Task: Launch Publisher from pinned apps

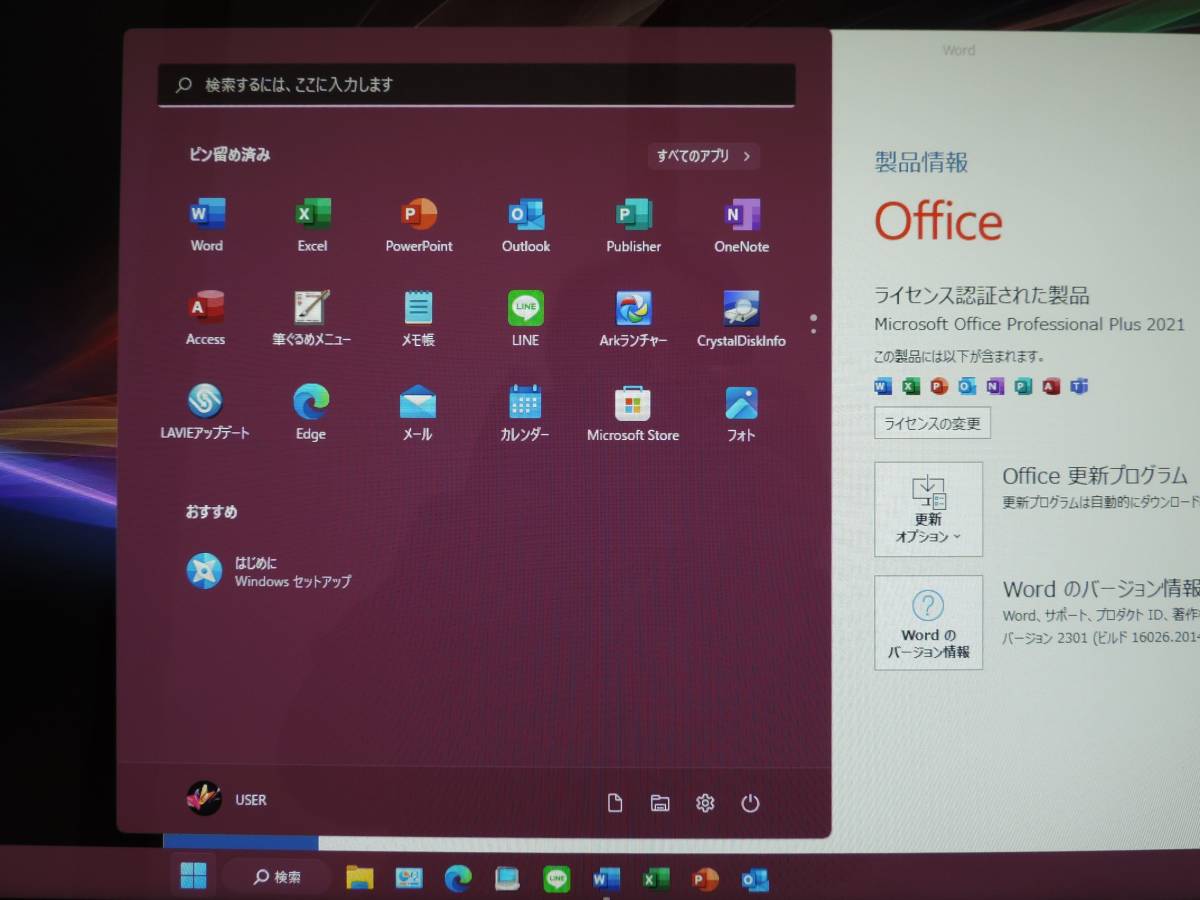Action: [x=633, y=225]
